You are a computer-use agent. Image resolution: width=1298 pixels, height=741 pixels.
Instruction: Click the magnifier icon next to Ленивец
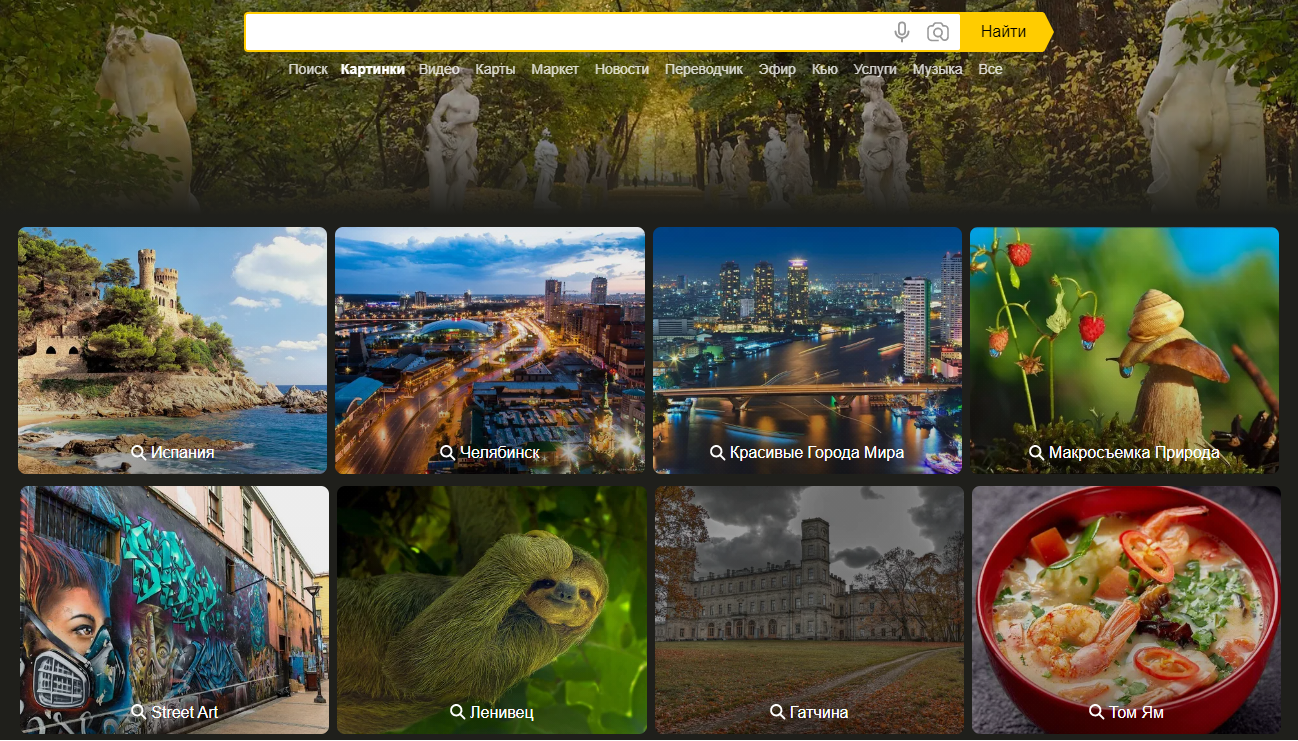pyautogui.click(x=458, y=712)
